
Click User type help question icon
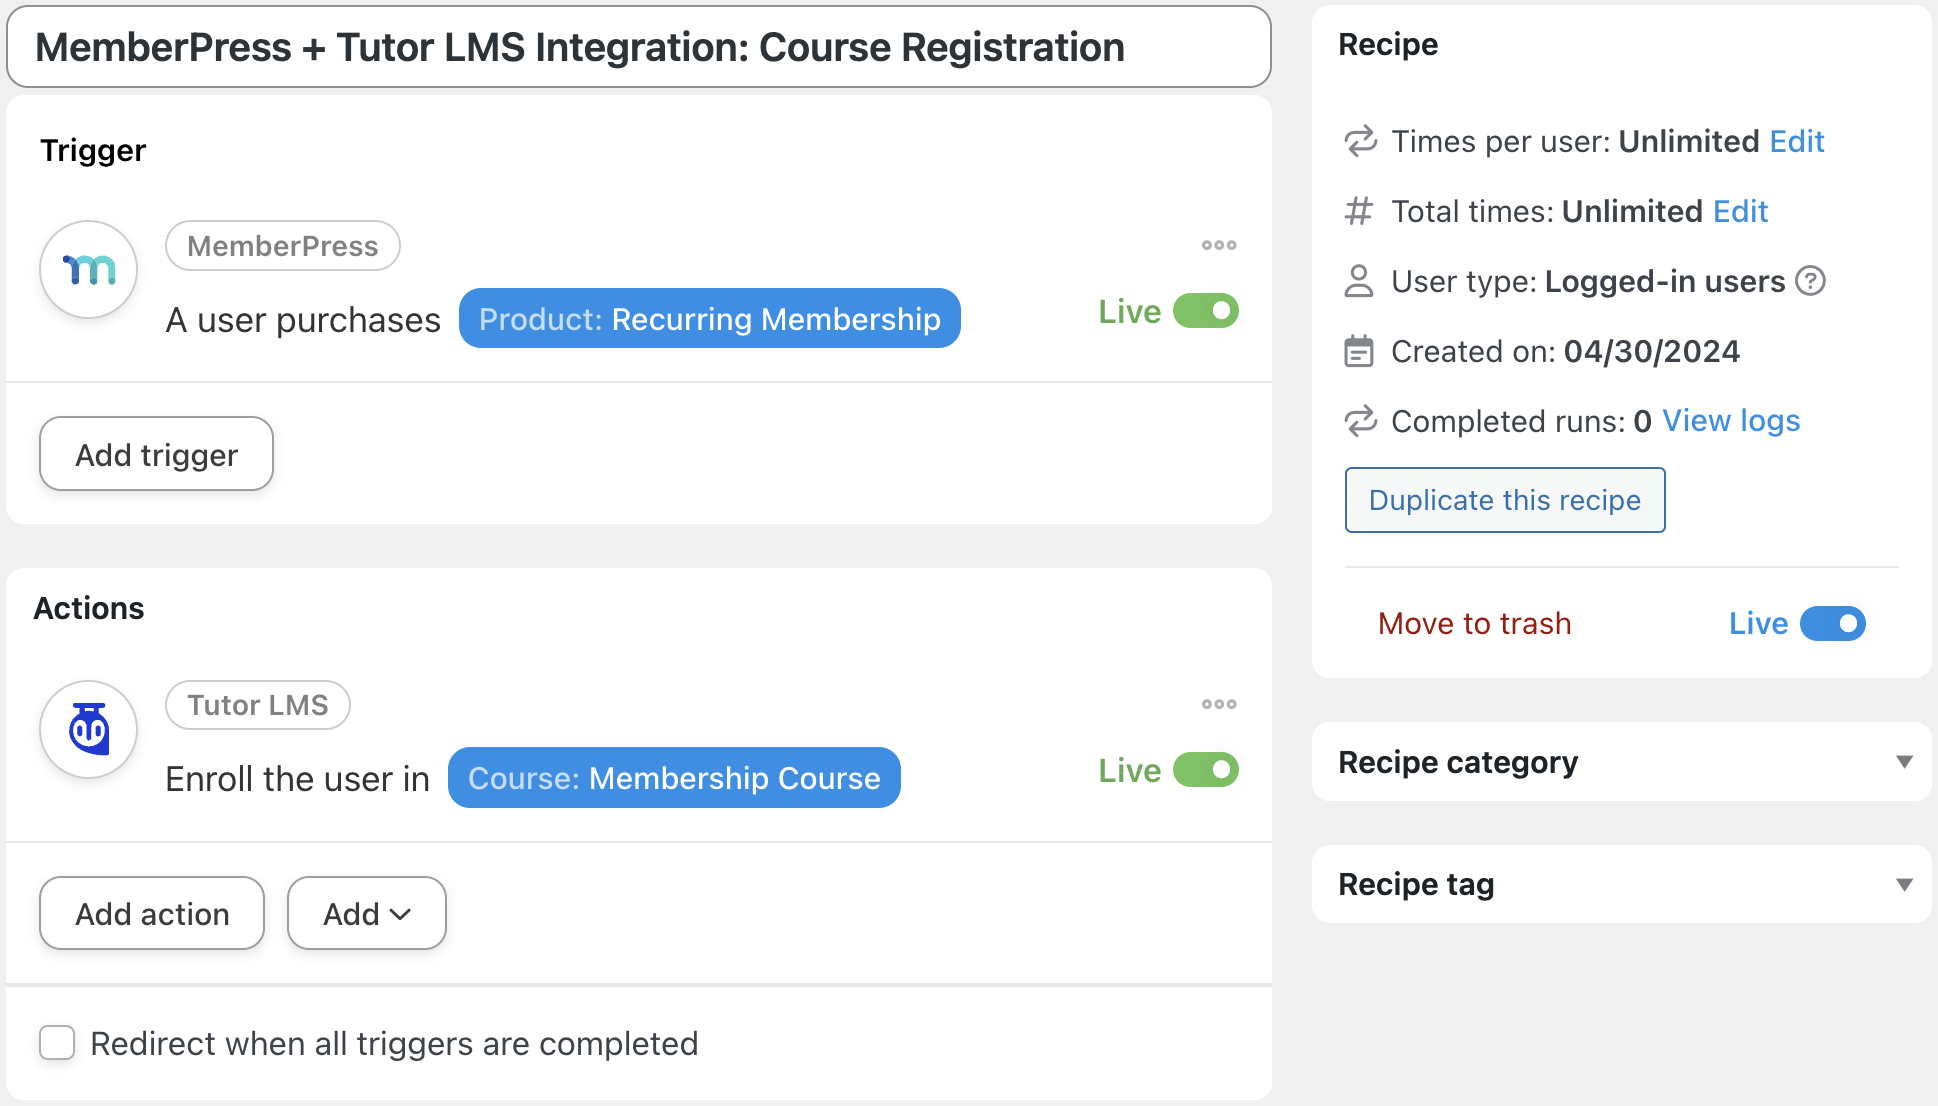point(1810,281)
